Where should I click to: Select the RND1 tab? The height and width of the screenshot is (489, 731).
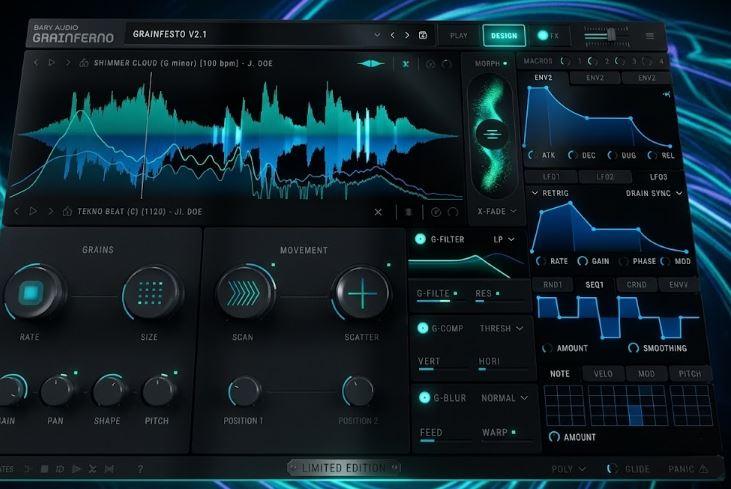point(553,284)
